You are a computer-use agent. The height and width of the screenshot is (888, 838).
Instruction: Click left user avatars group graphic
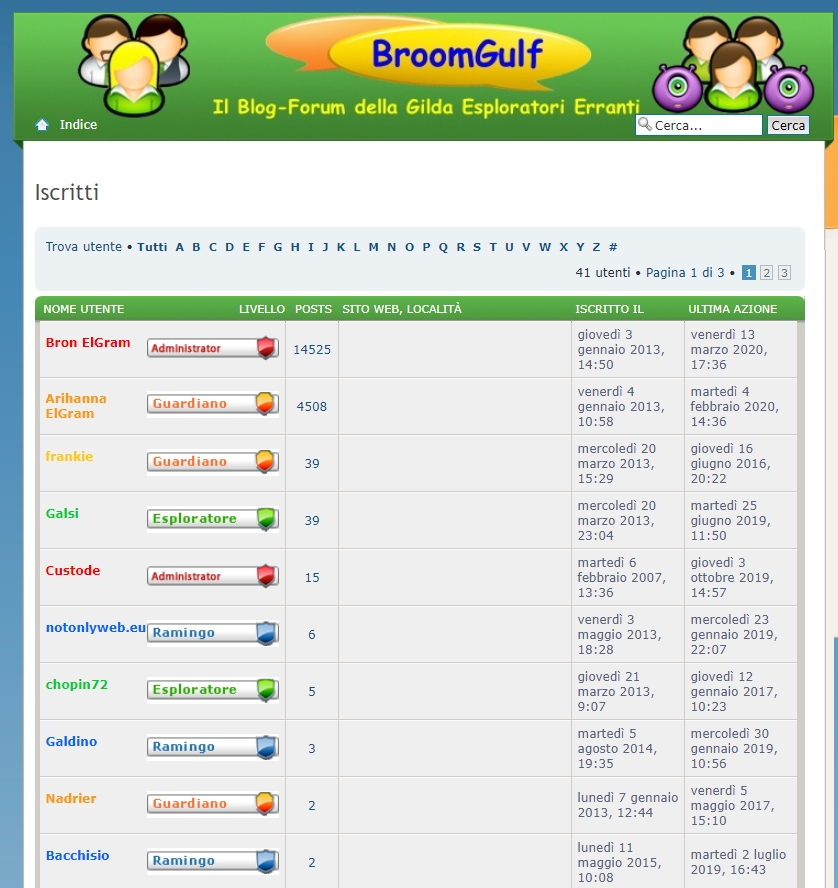[134, 65]
